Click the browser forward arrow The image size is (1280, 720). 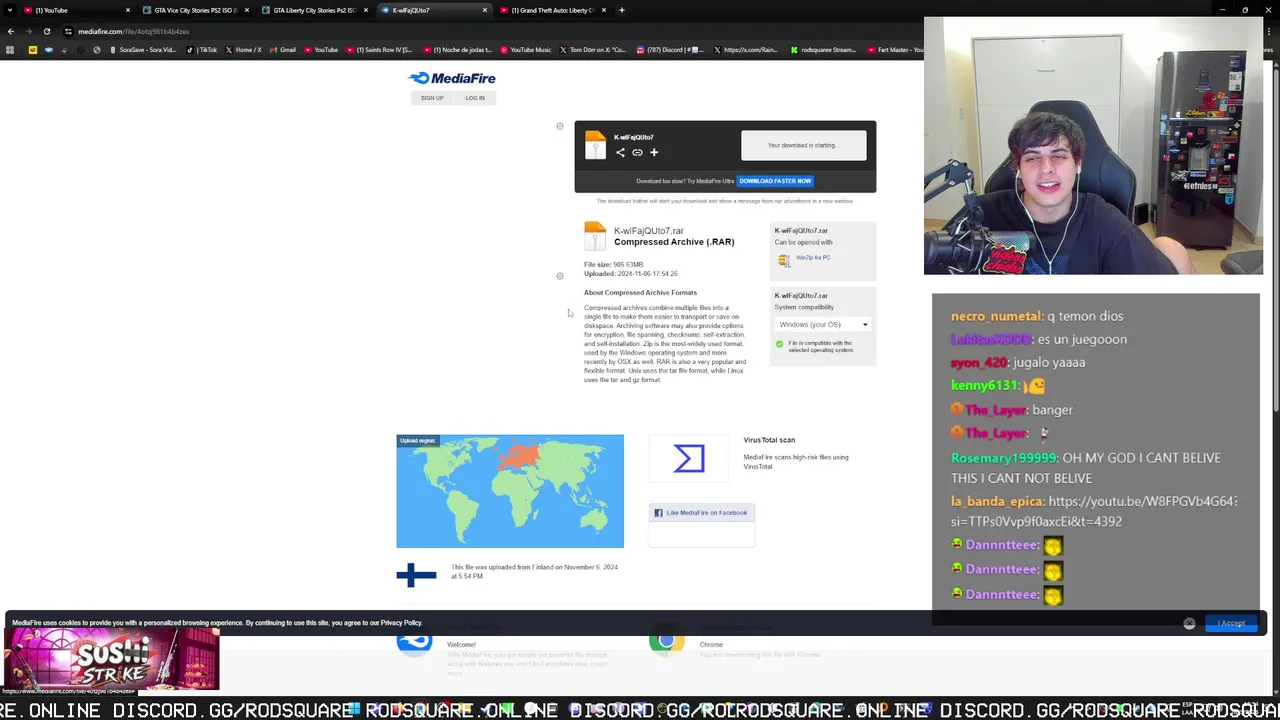tap(28, 31)
